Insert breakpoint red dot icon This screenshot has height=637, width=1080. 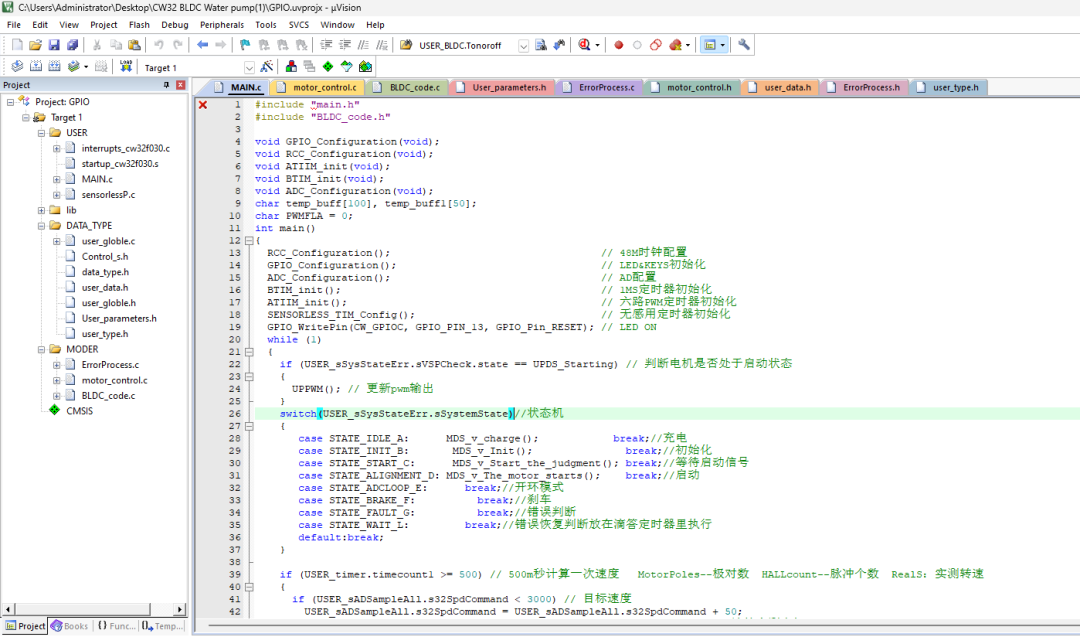[x=619, y=45]
